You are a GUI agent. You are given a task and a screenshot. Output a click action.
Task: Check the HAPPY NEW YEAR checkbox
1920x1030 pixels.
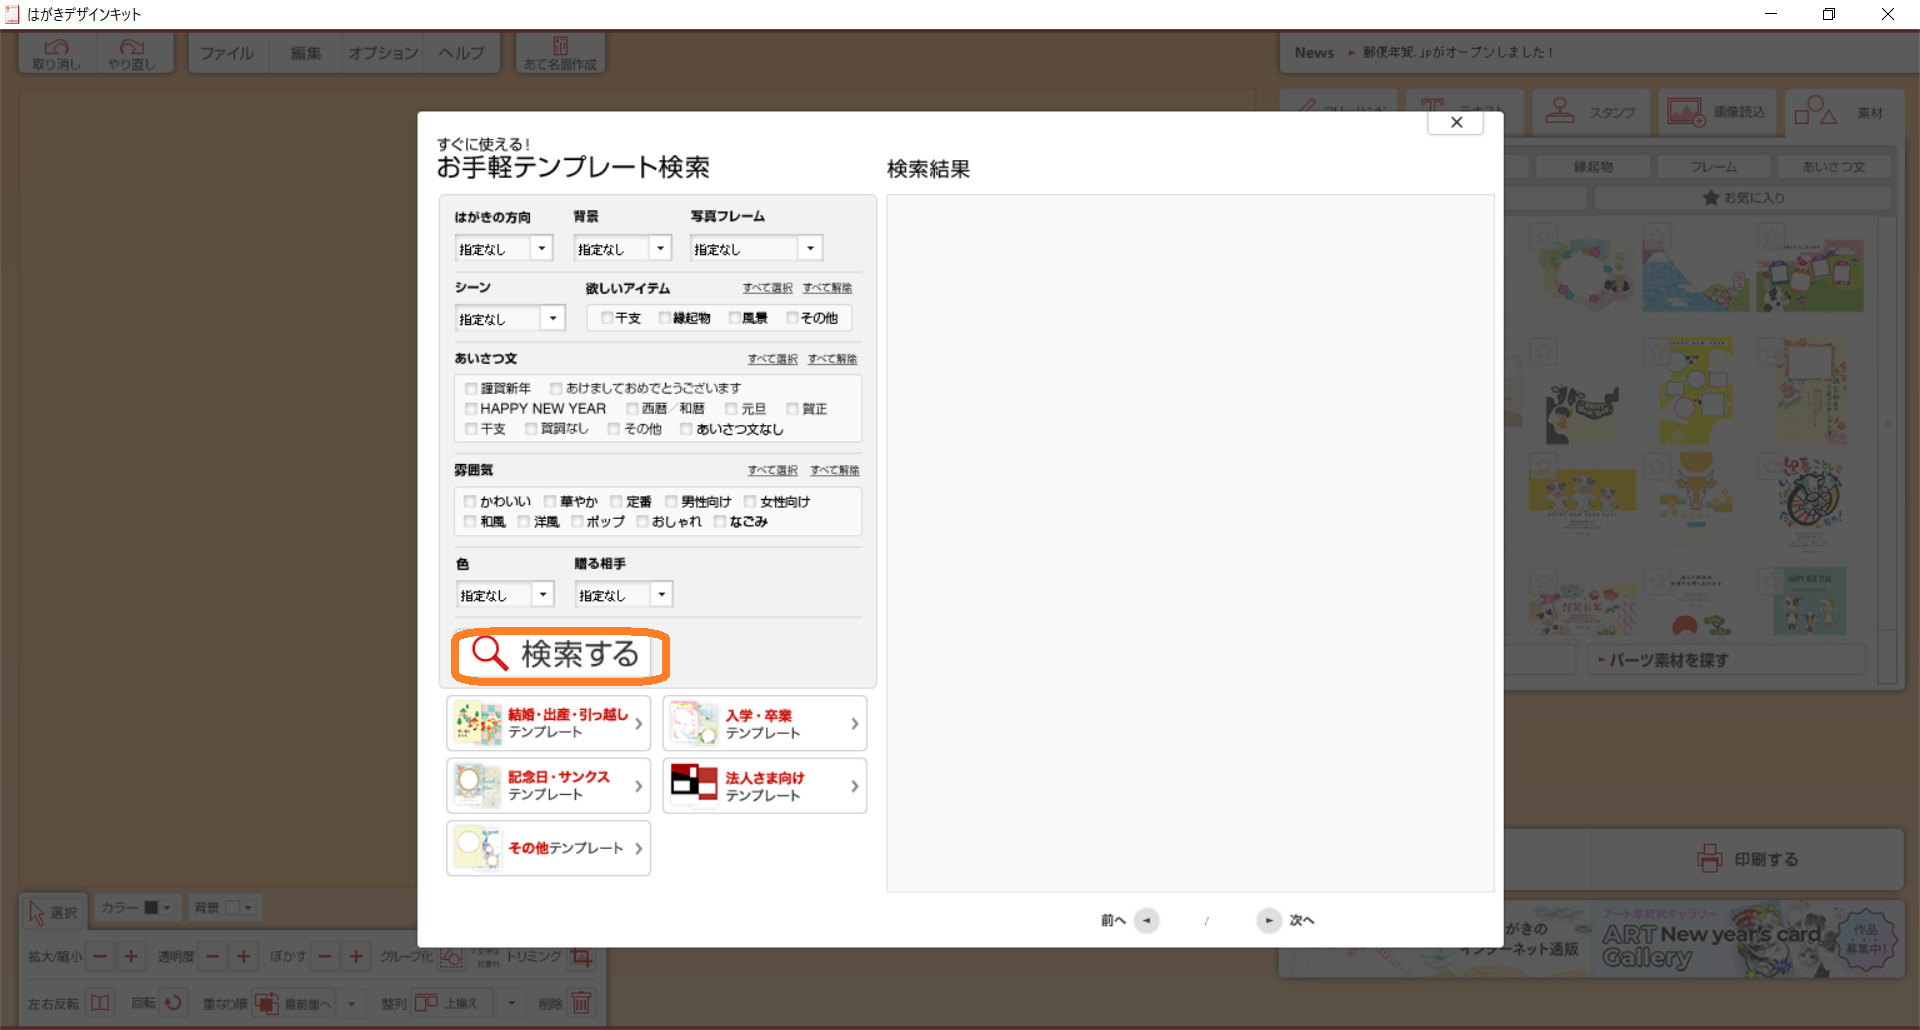471,409
